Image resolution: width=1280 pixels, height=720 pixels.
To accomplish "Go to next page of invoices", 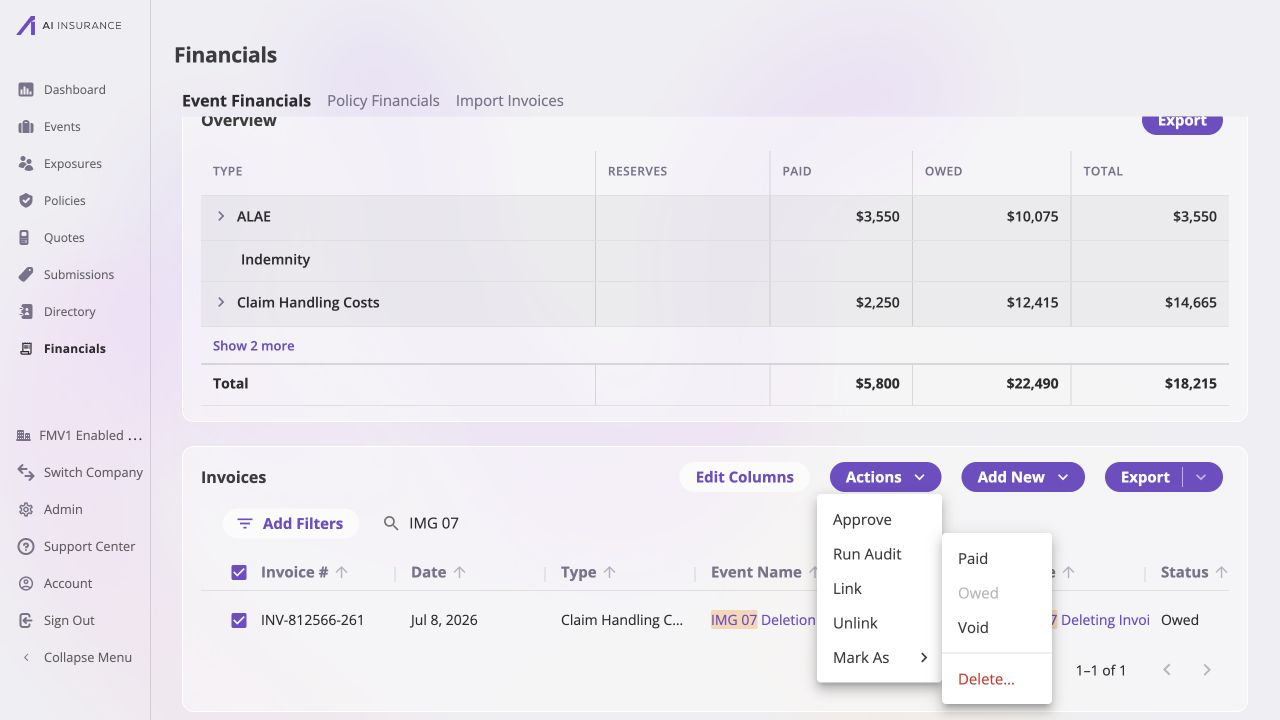I will tap(1207, 670).
